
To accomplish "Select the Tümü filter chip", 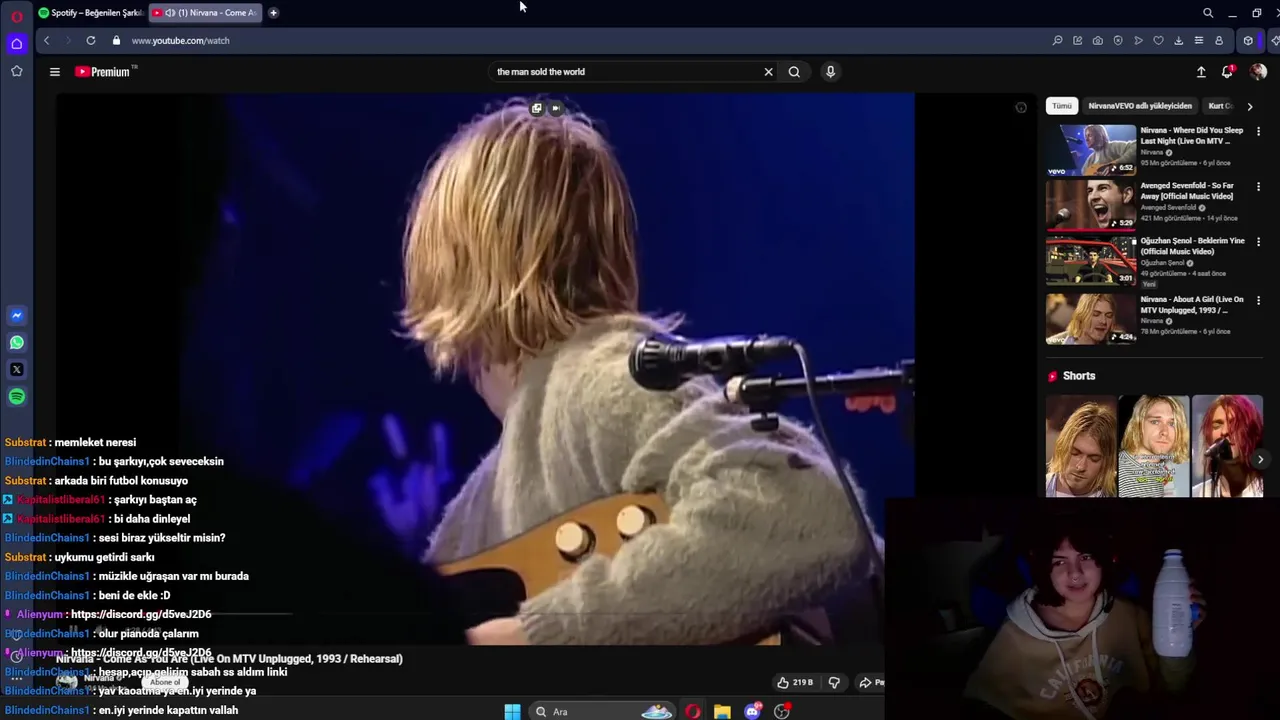I will (x=1062, y=106).
